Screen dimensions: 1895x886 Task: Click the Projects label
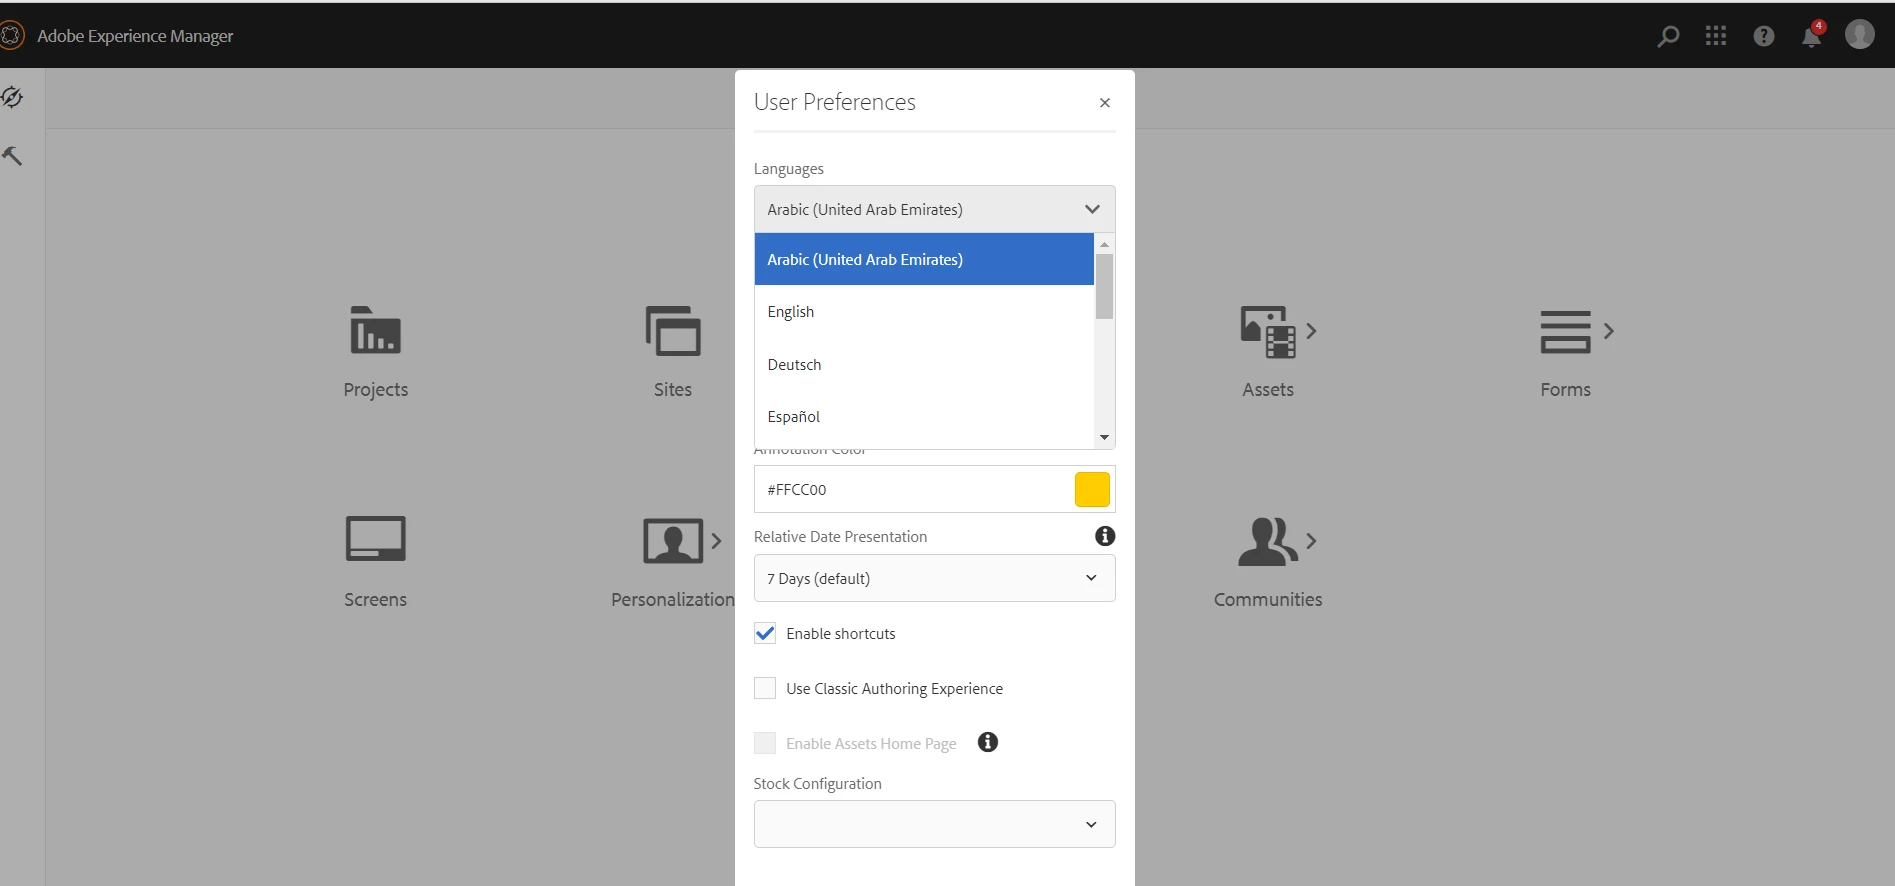[x=375, y=390]
